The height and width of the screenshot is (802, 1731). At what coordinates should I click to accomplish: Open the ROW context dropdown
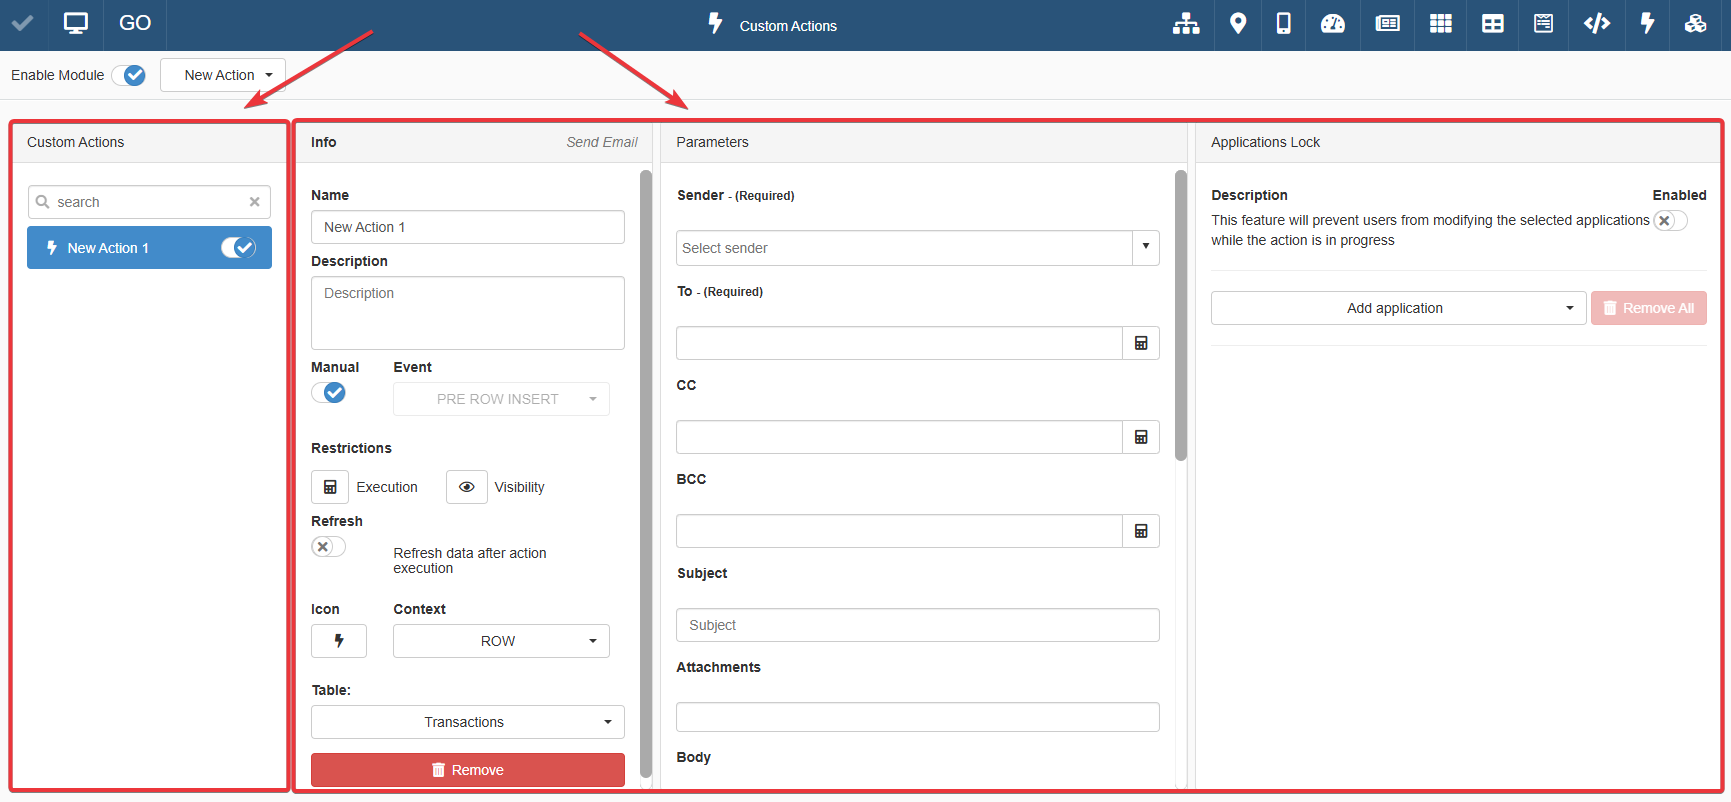click(501, 641)
